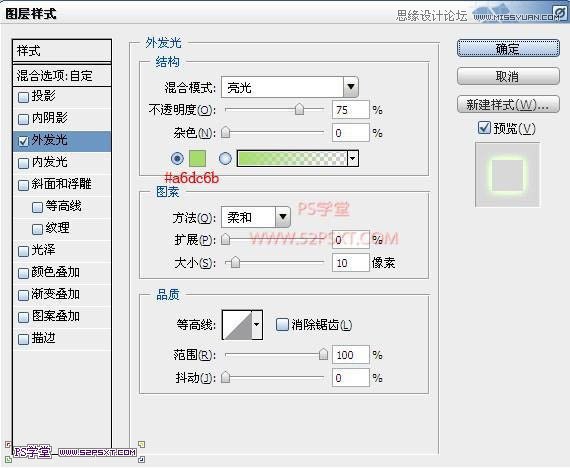
Task: Check the 消除锯齿 anti-alias option
Action: 282,324
